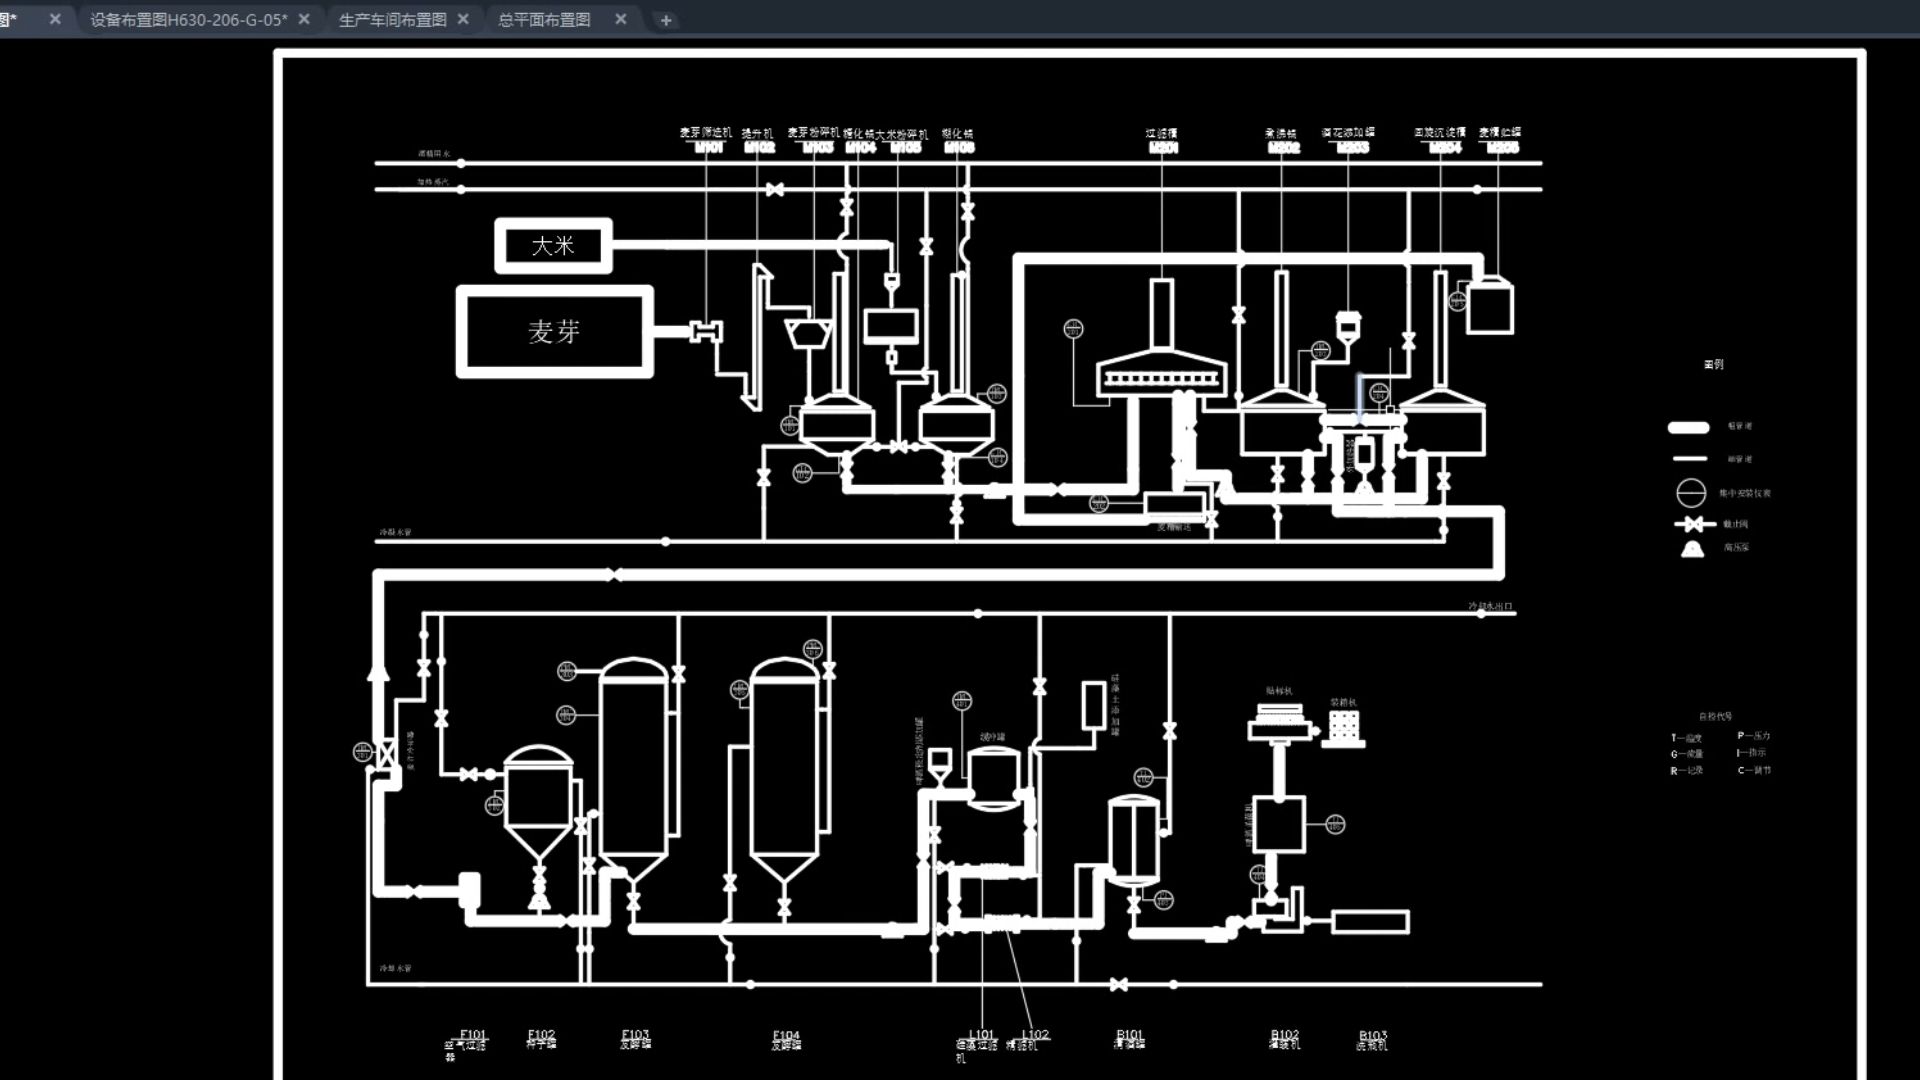Click the 大米 box in the drawing
Screen dimensions: 1920x1080
[553, 245]
